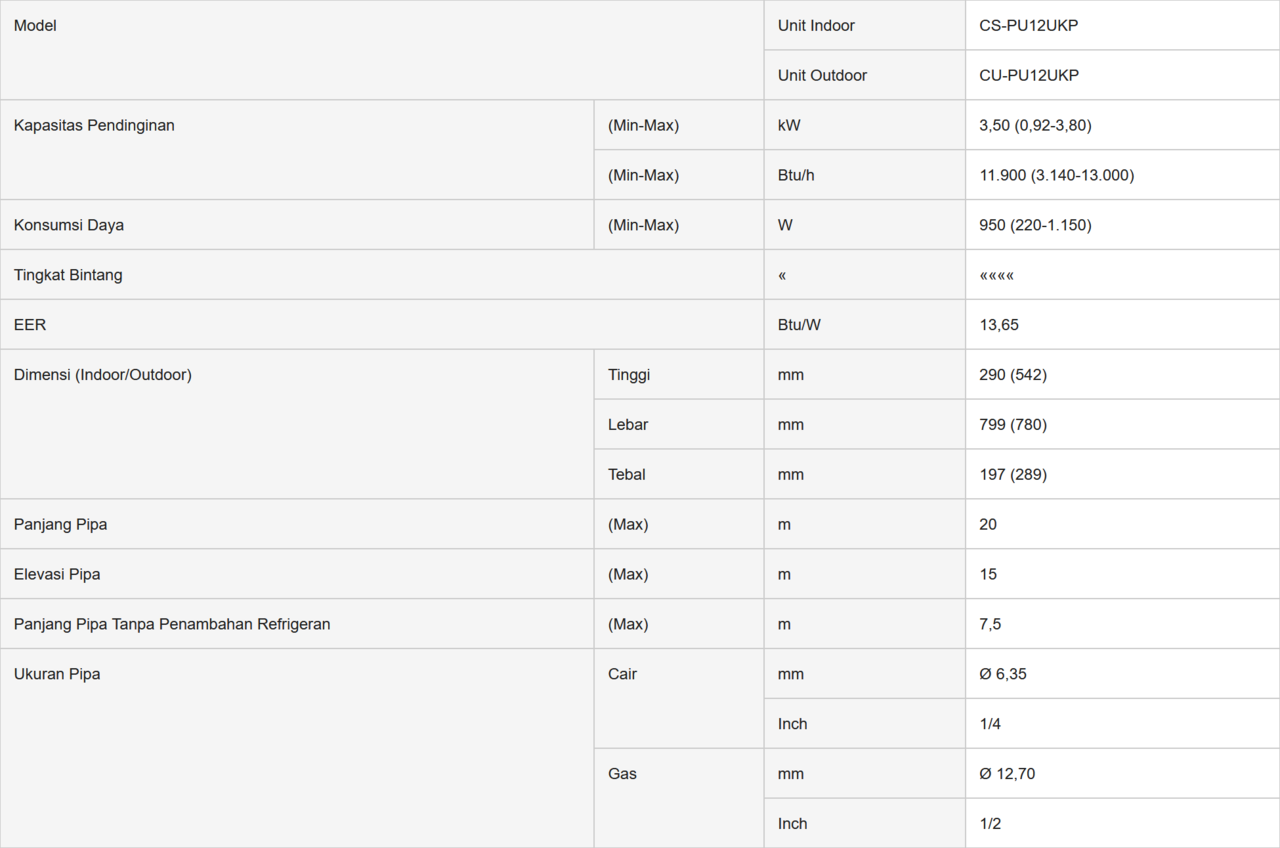Select the four-star rating value cell
The width and height of the screenshot is (1280, 848).
pyautogui.click(x=997, y=276)
